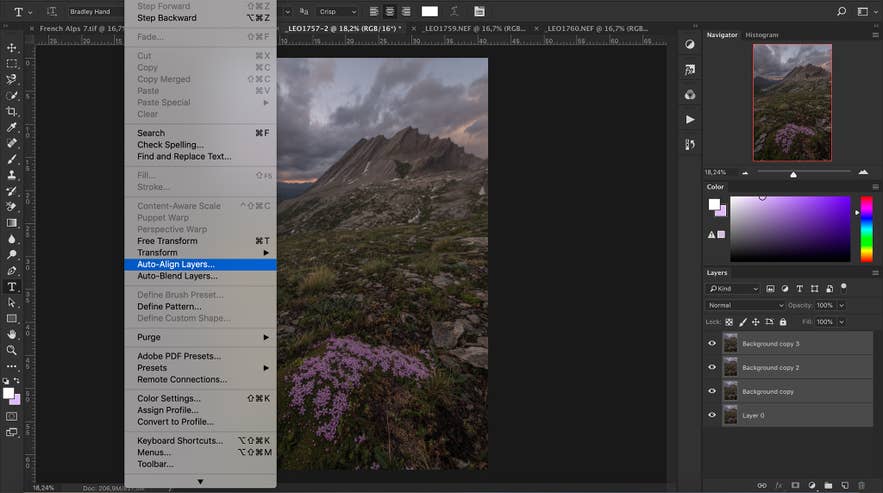Image resolution: width=883 pixels, height=493 pixels.
Task: Select the Brush tool
Action: (x=11, y=159)
